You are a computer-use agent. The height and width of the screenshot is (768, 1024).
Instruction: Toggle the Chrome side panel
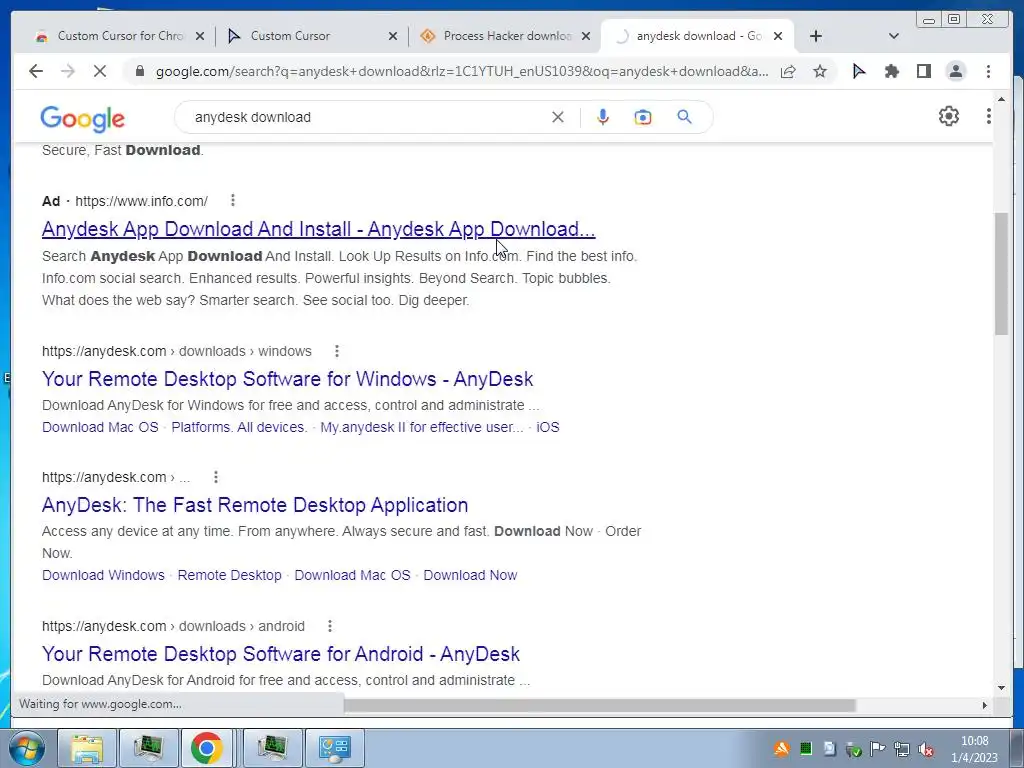click(923, 71)
